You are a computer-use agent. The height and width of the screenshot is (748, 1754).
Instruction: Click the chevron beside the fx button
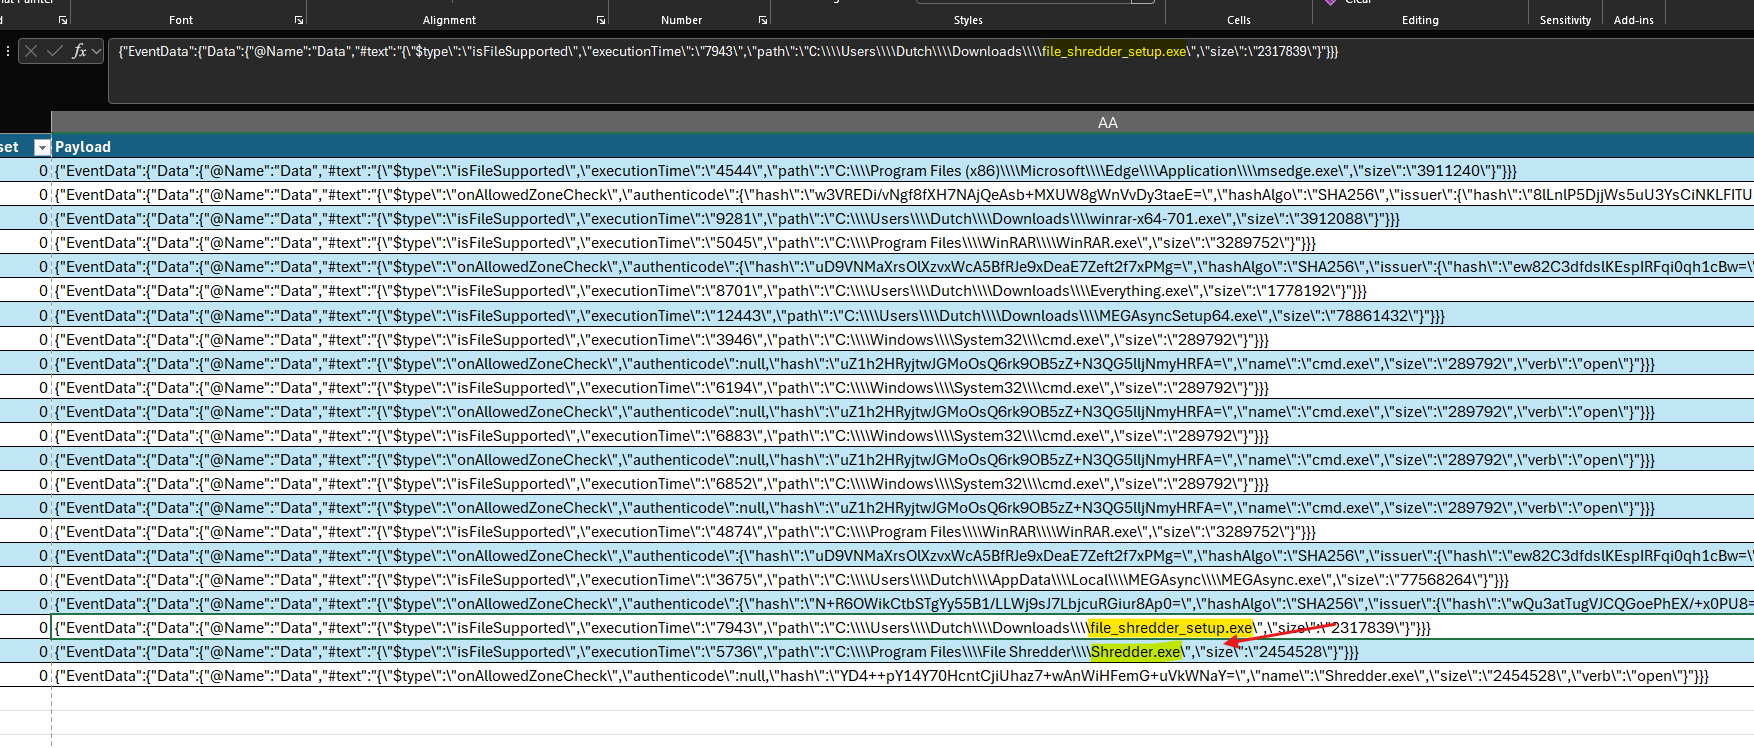[x=97, y=51]
